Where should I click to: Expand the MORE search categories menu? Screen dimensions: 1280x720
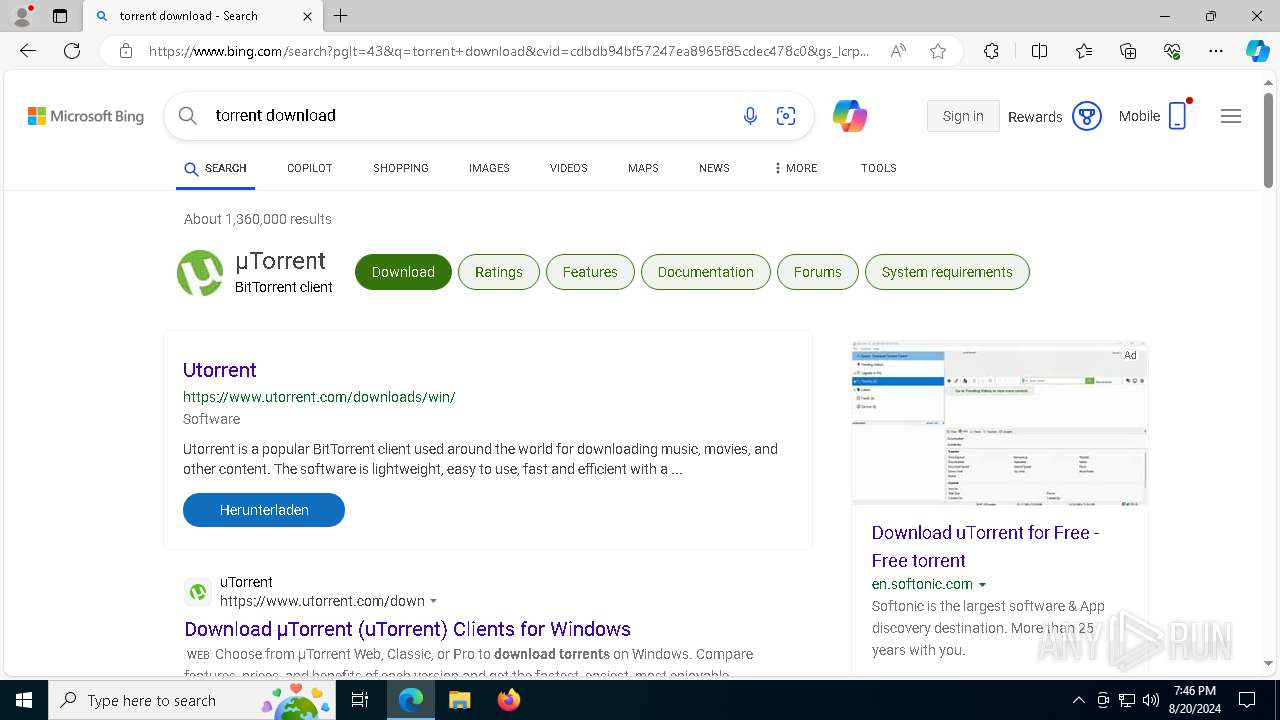(x=795, y=168)
